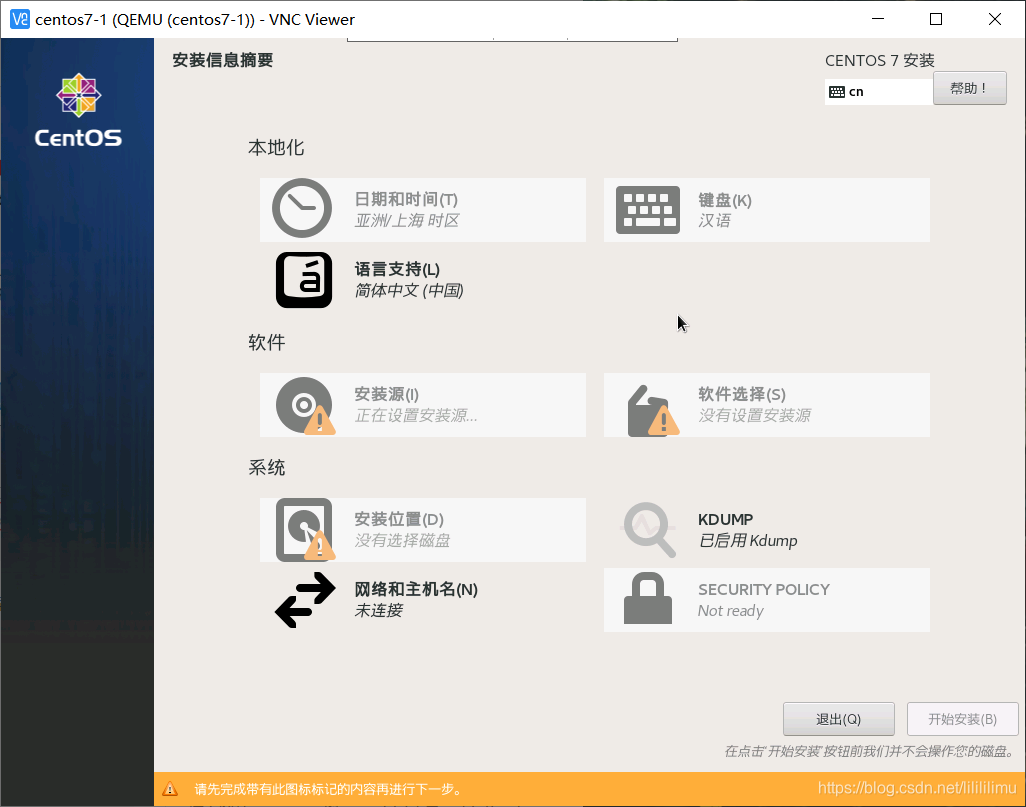Click the 系统 section heading
Screen dimensions: 1026x807
click(x=267, y=467)
